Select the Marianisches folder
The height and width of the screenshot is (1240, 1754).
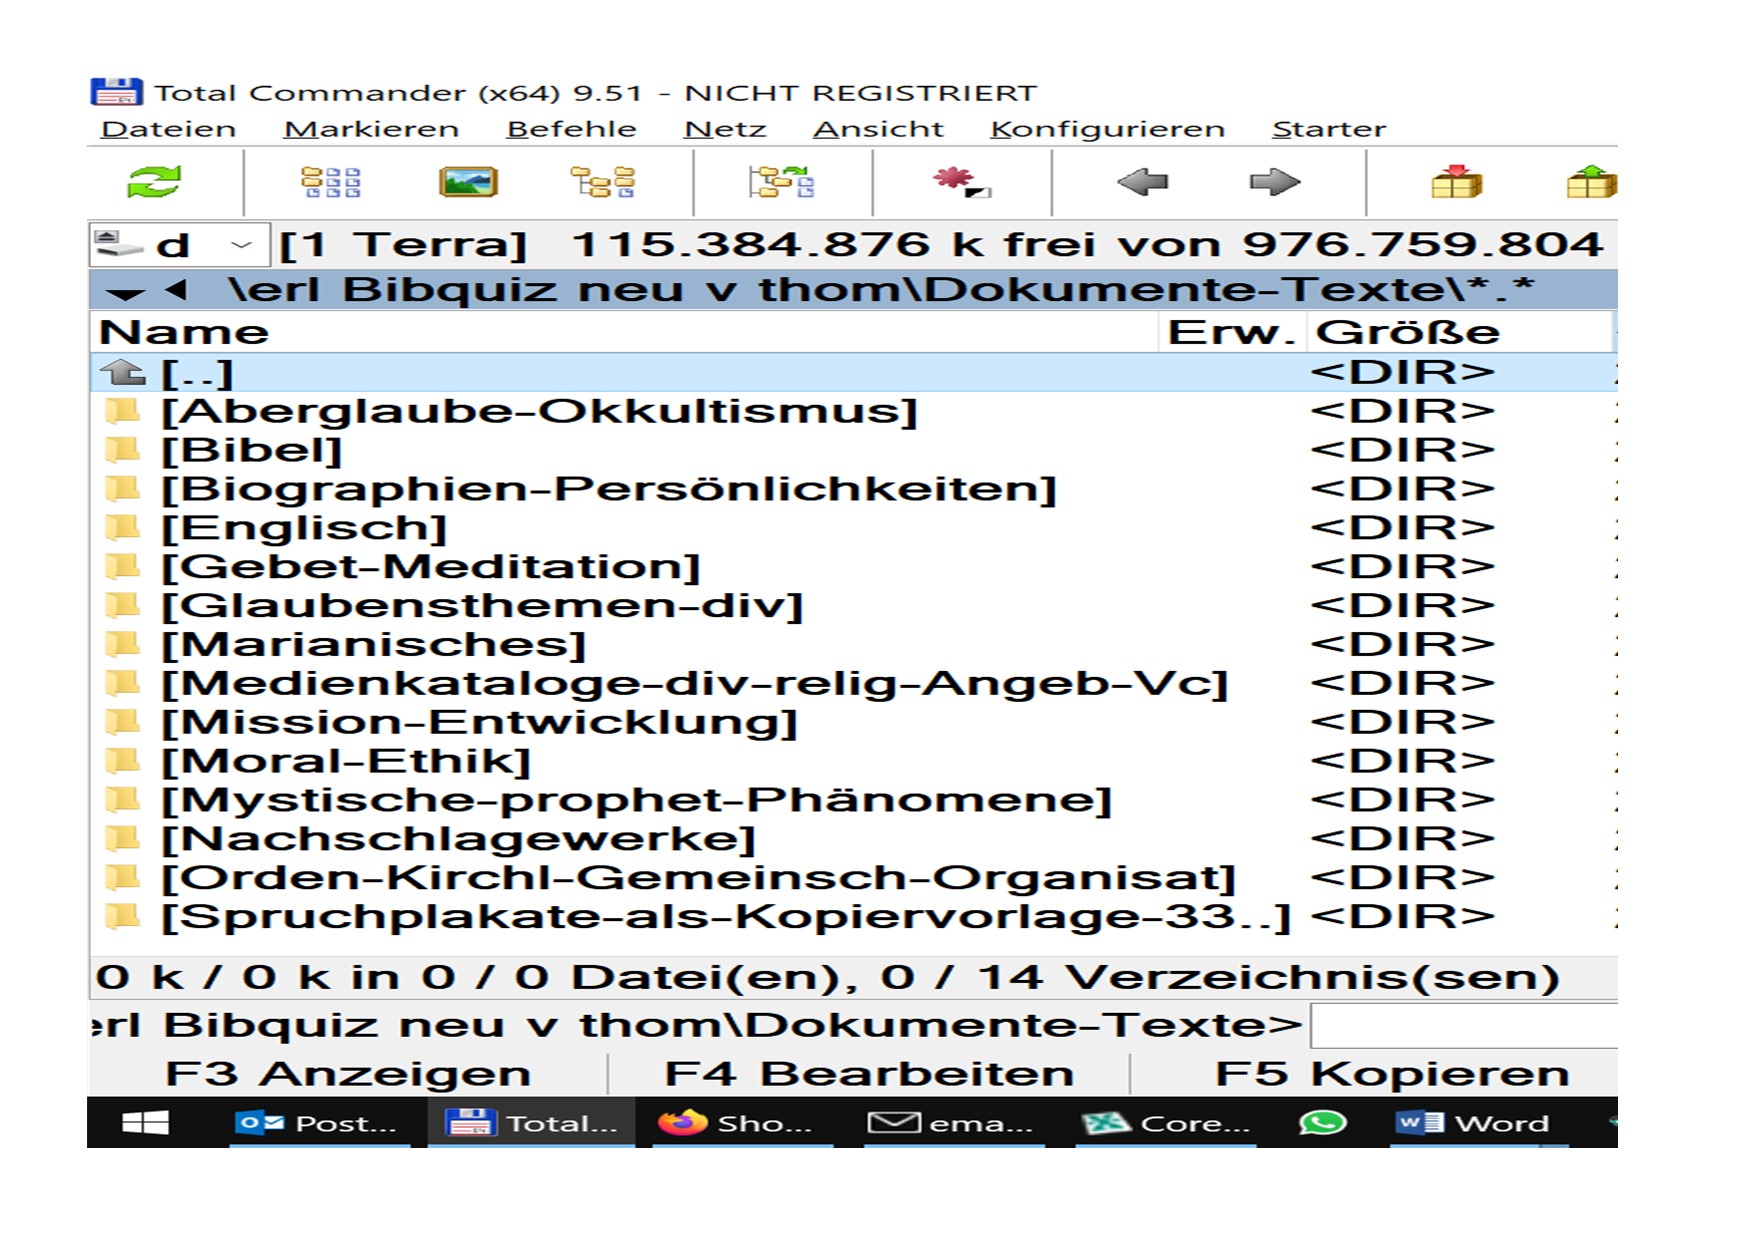853,645
